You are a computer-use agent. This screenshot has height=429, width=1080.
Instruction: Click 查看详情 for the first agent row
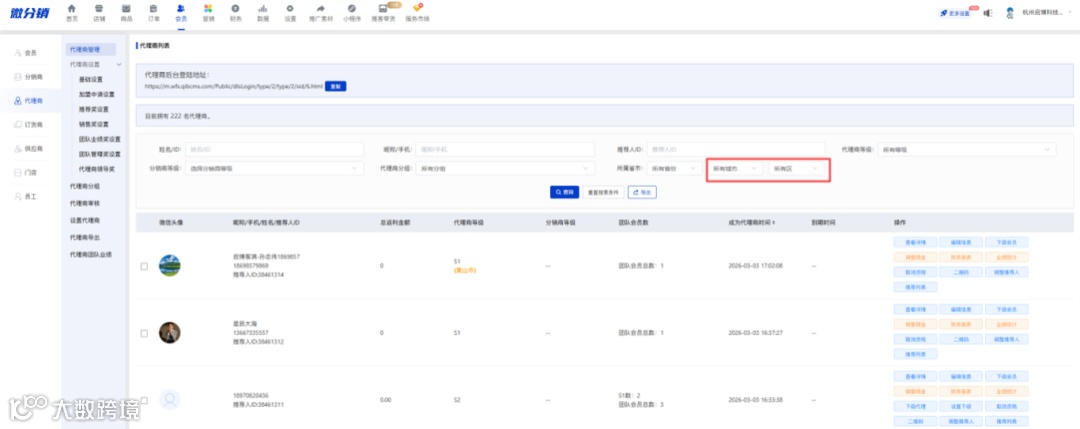coord(915,242)
